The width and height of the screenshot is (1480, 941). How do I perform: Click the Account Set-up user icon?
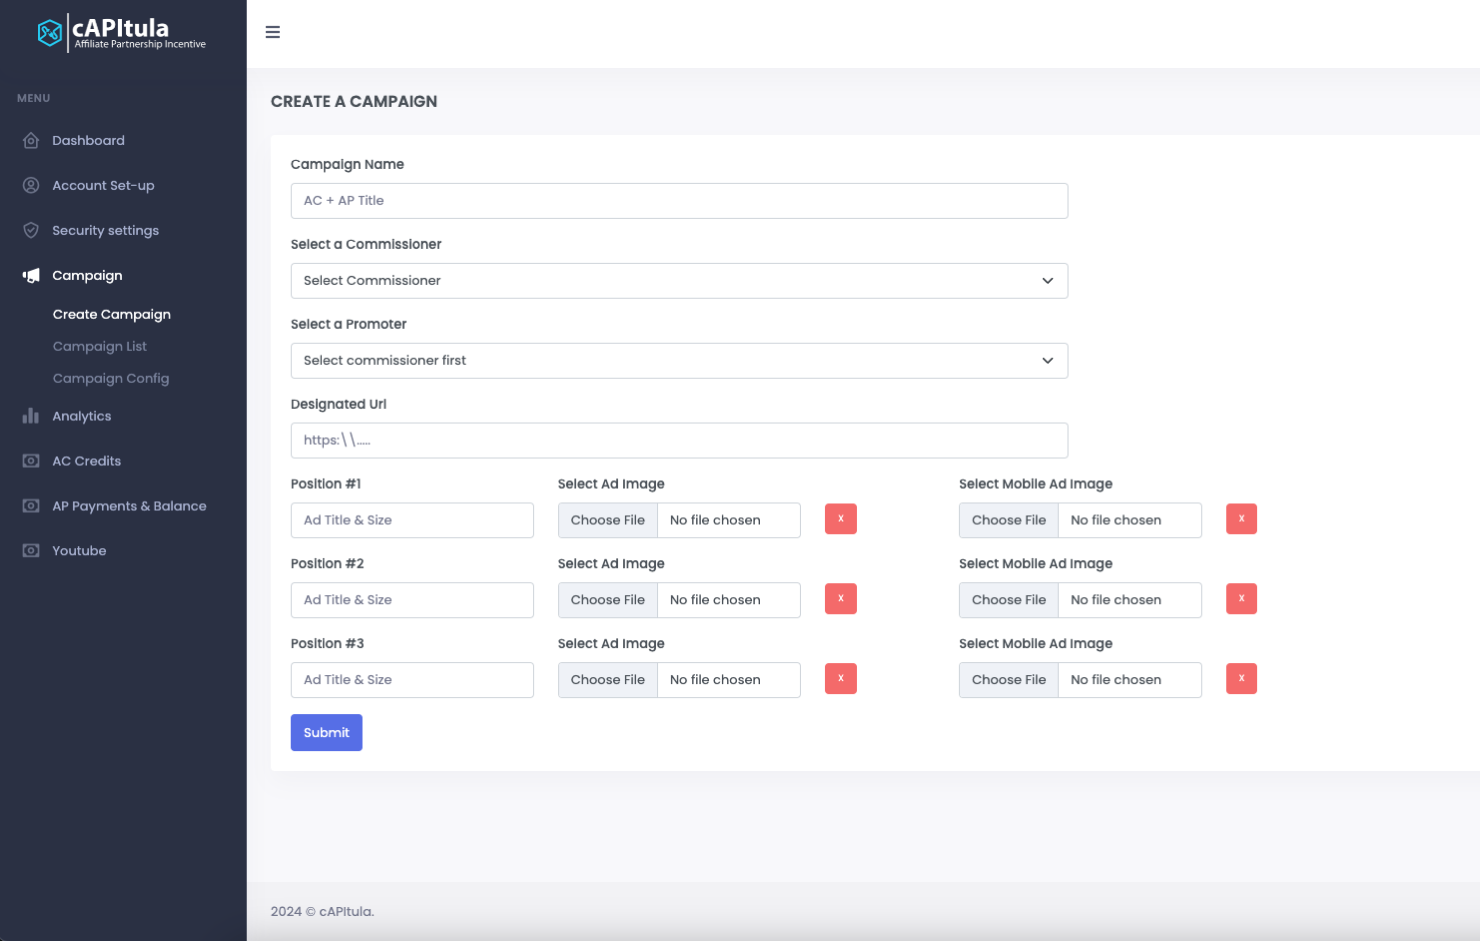[31, 186]
